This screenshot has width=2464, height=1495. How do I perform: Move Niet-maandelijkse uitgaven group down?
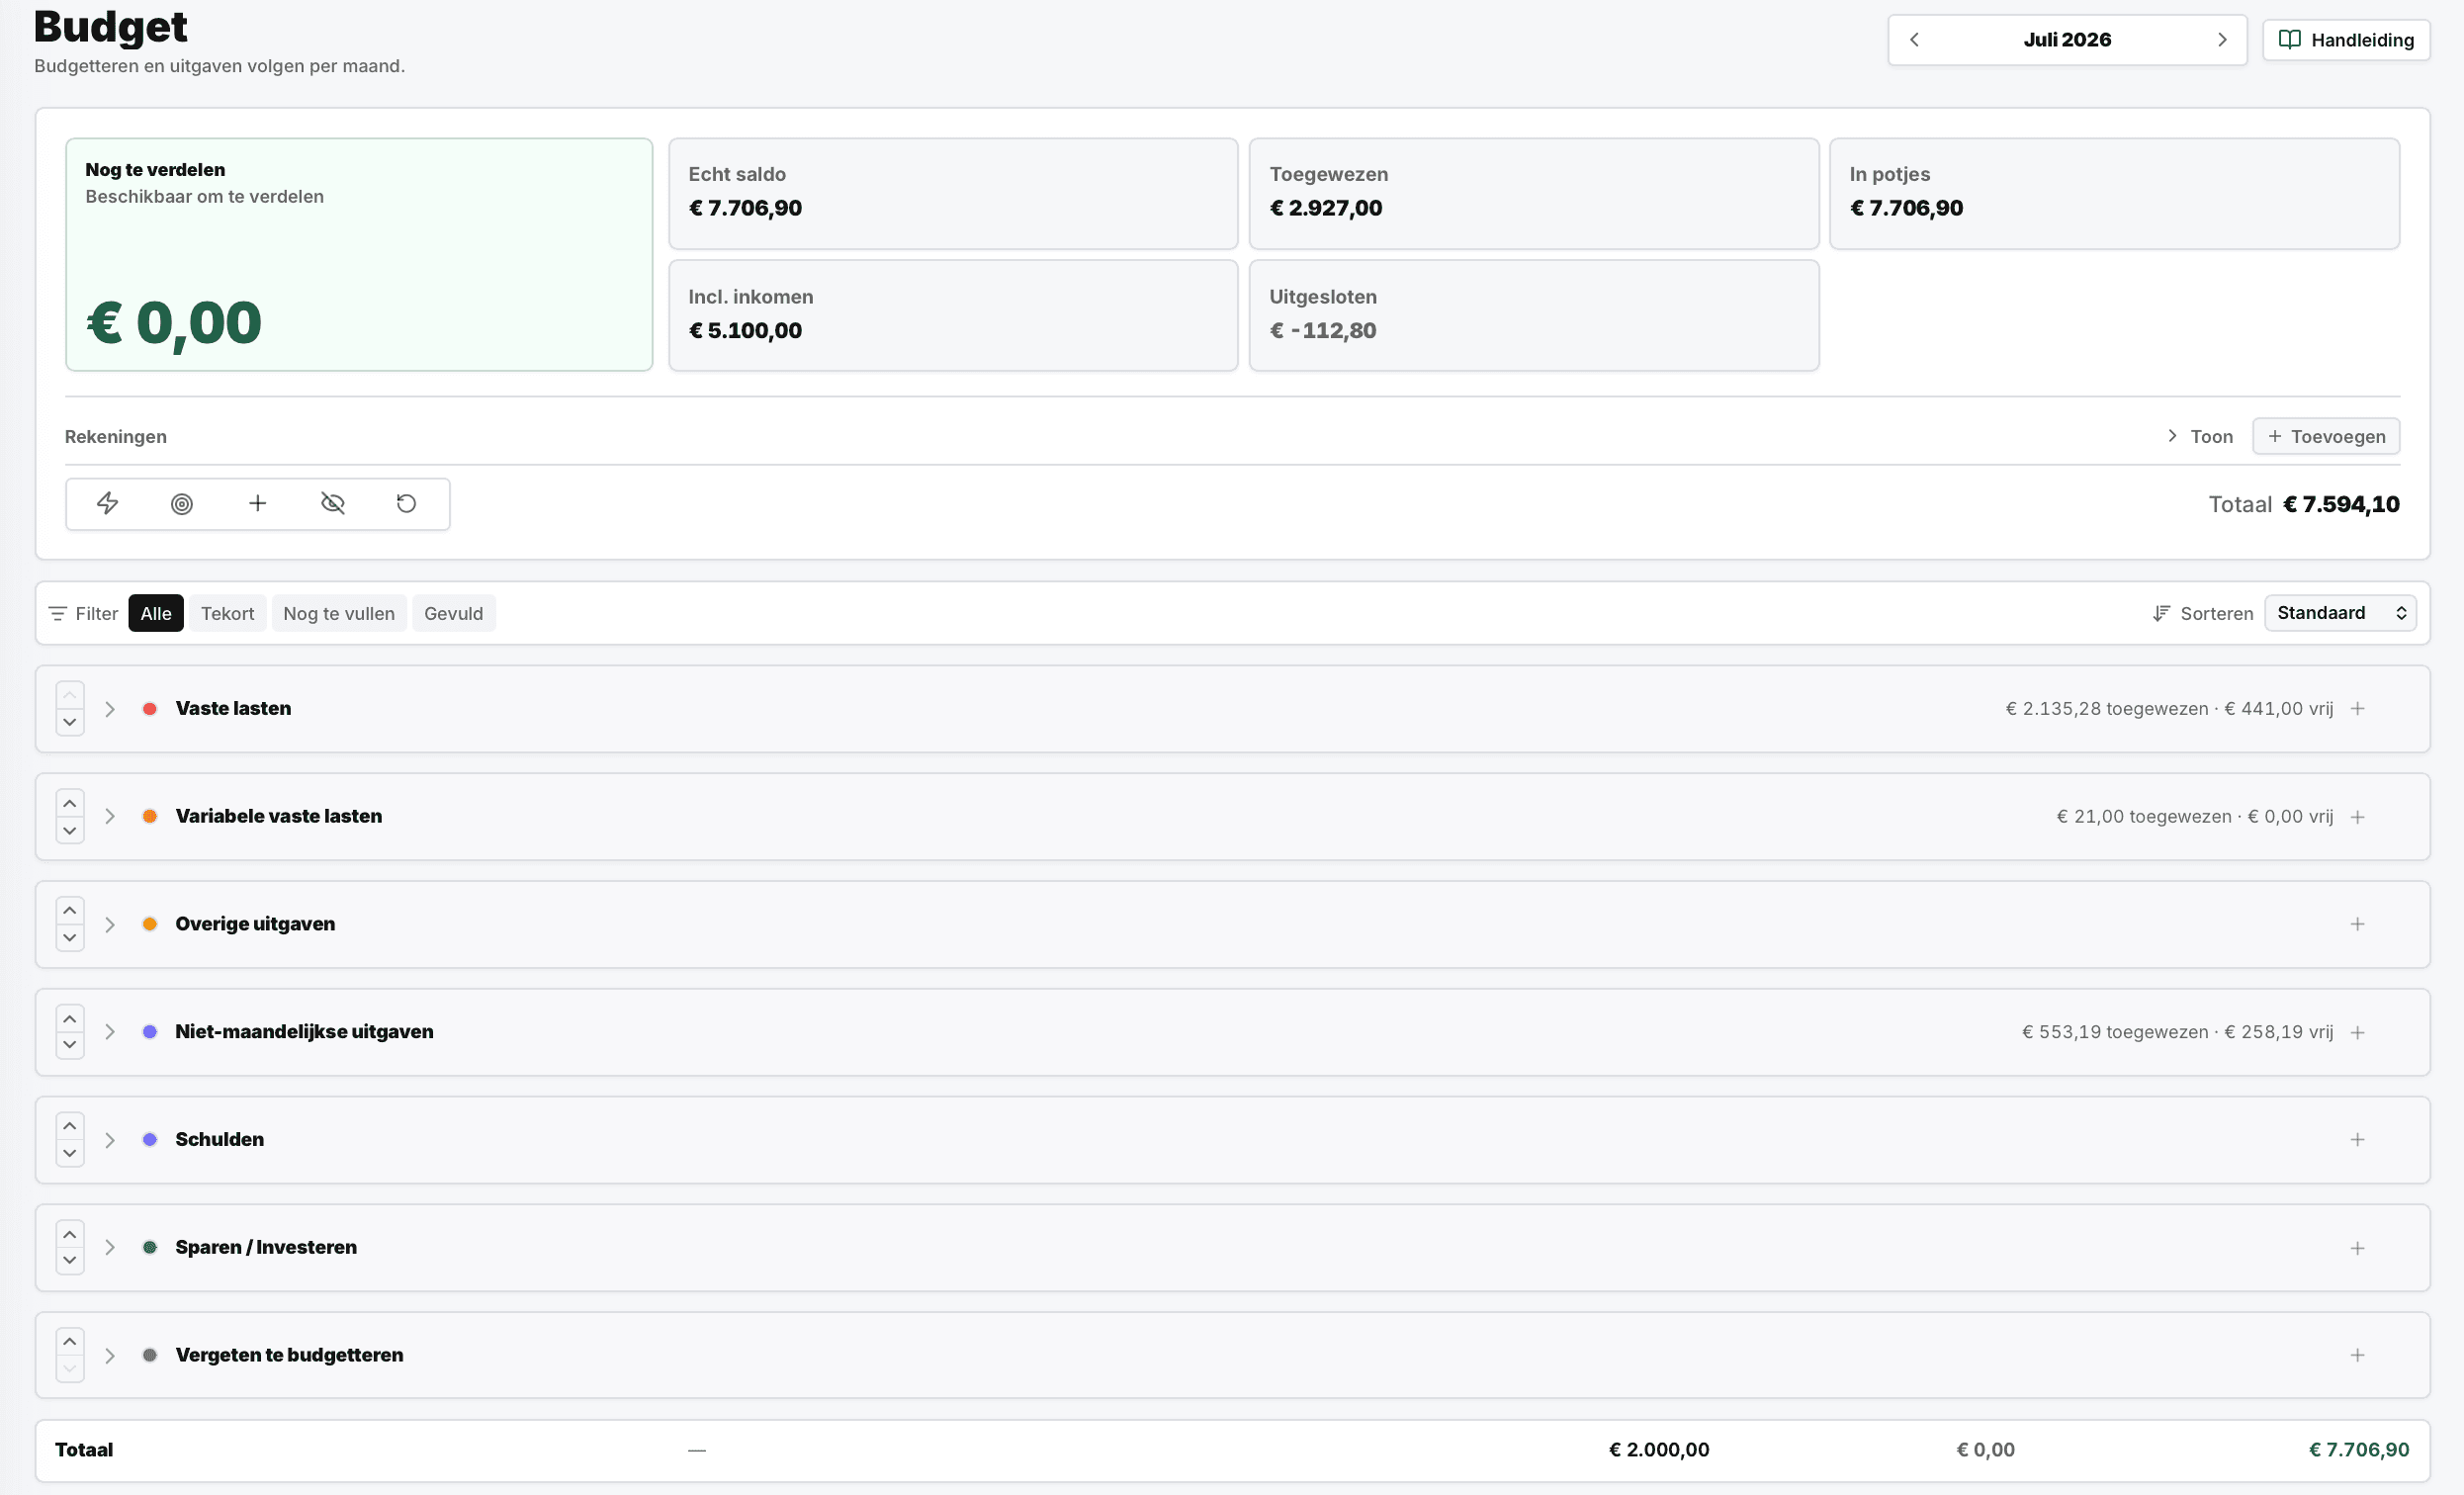[70, 1045]
